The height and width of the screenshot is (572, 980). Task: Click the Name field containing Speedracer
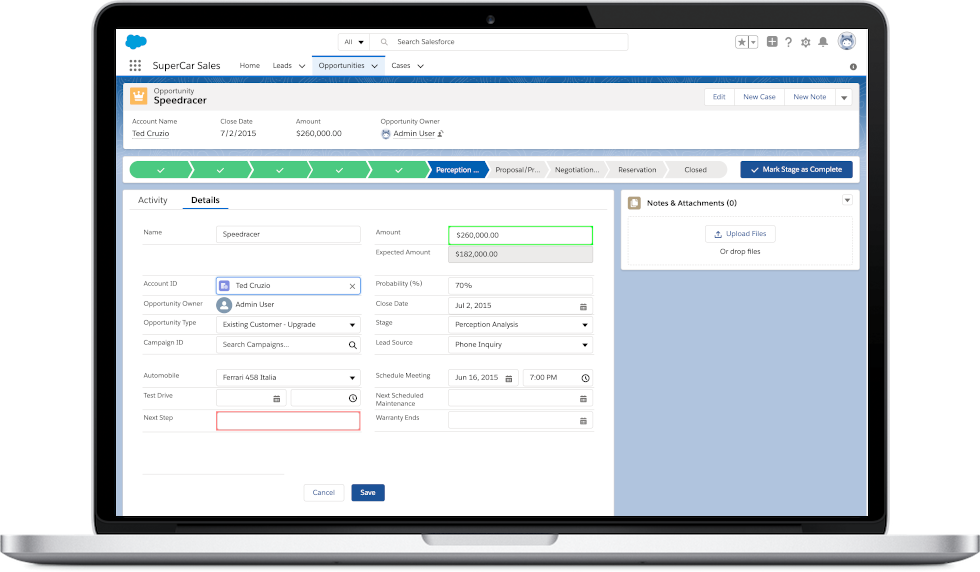288,234
